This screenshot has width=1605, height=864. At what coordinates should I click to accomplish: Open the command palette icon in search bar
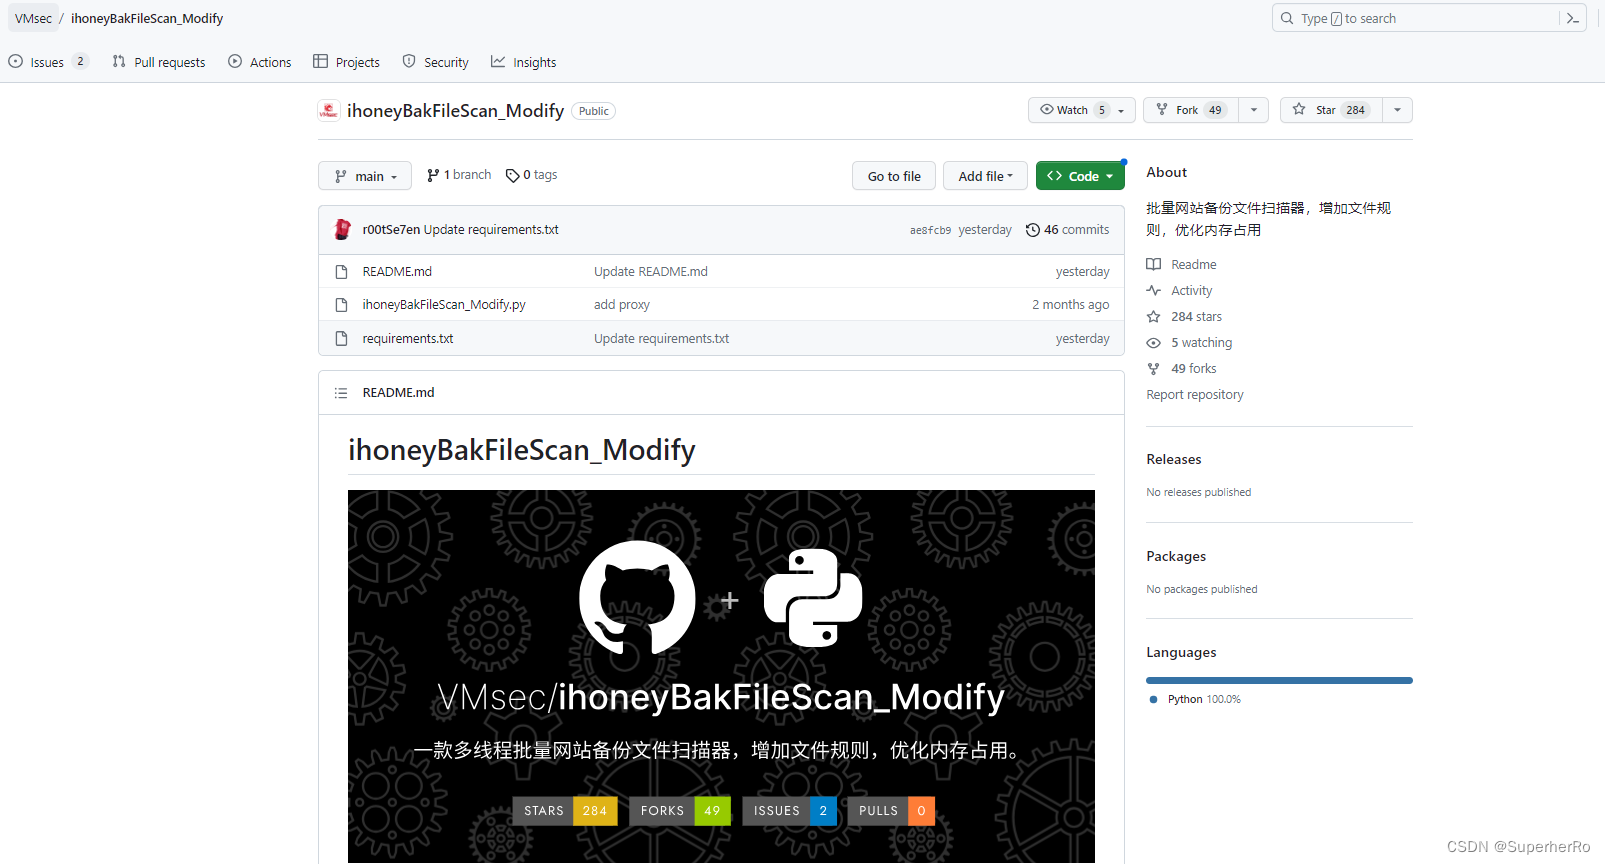pyautogui.click(x=1573, y=18)
